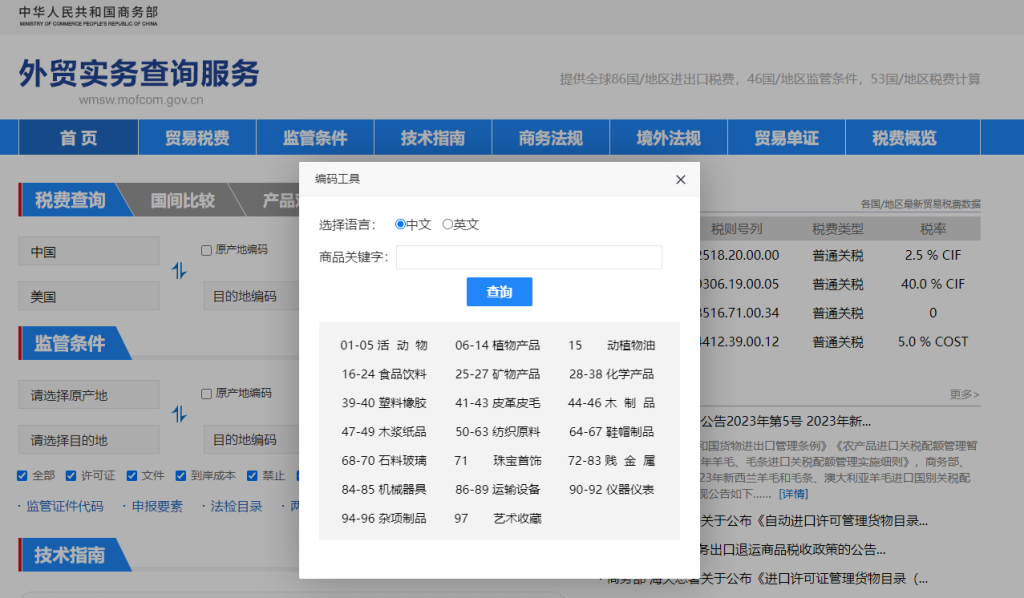Choose category 16-24 食品饮料
Image resolution: width=1024 pixels, height=598 pixels.
pyautogui.click(x=384, y=374)
